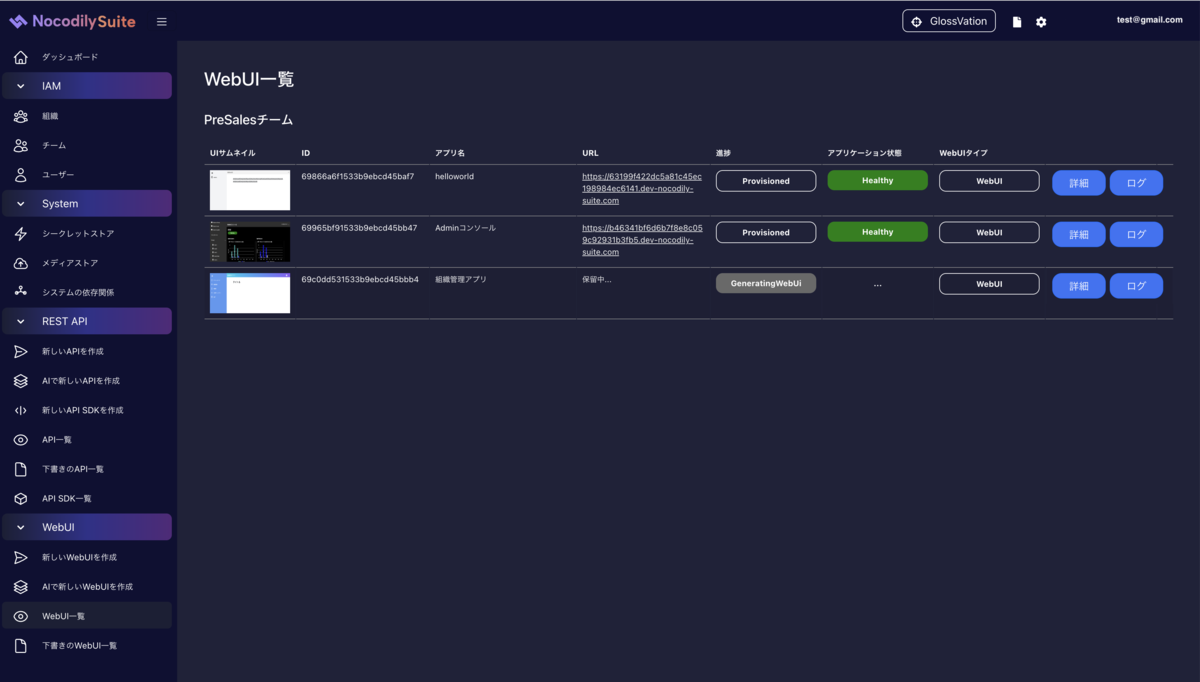Click the 組織 organization icon
Screen dimensions: 1200x682
pyautogui.click(x=21, y=116)
